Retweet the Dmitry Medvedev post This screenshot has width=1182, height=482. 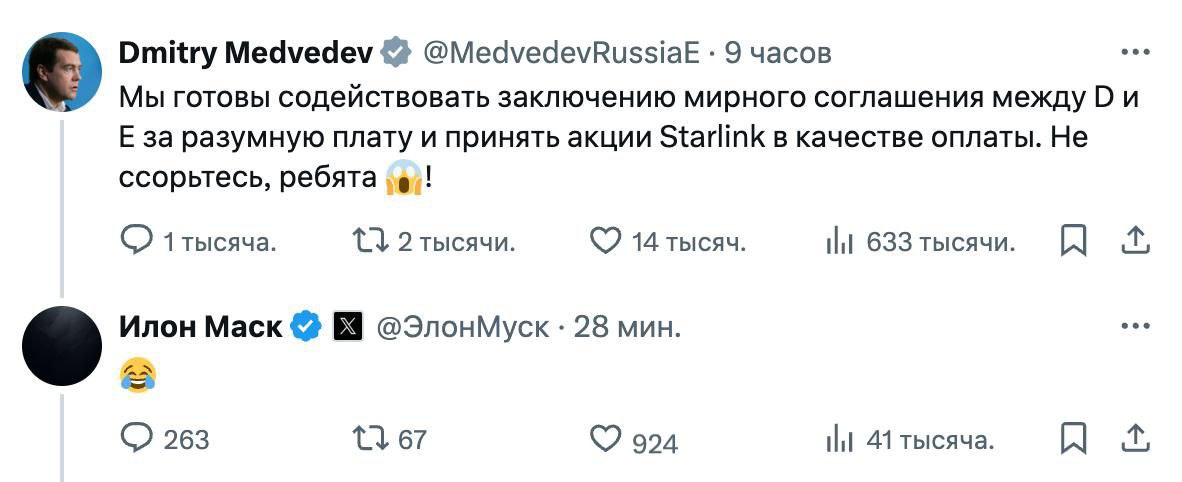372,241
